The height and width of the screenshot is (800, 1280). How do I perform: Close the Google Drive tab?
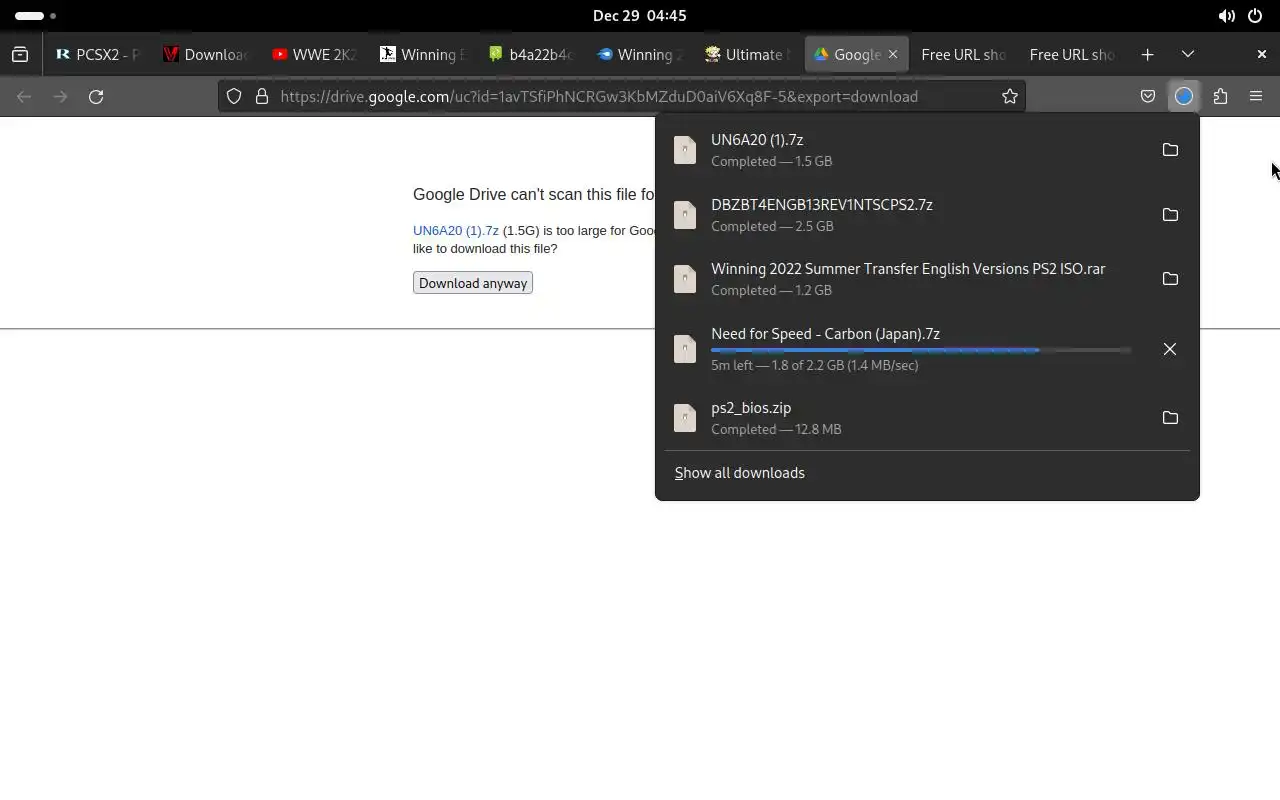tap(893, 55)
